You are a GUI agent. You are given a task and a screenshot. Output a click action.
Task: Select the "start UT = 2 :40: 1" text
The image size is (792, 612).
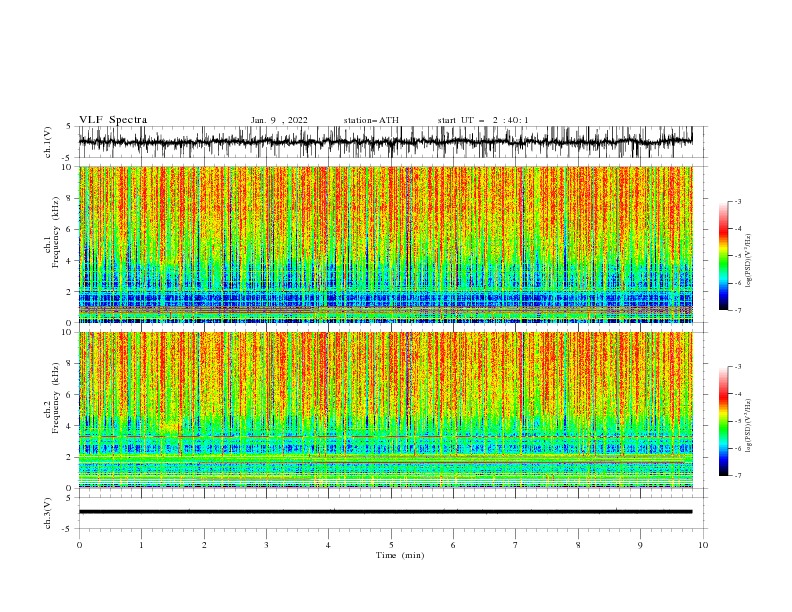point(483,120)
